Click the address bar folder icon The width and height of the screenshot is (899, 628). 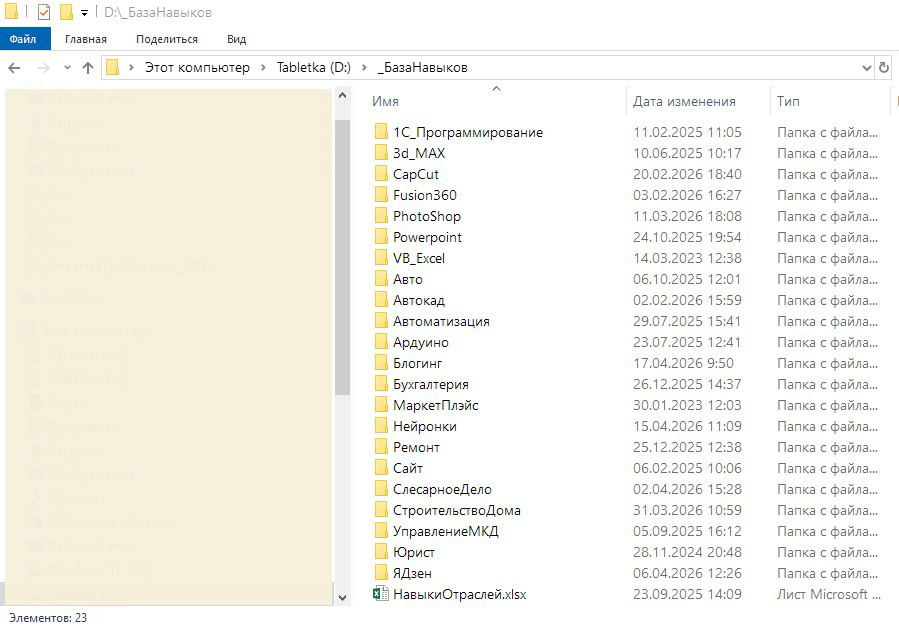(113, 68)
